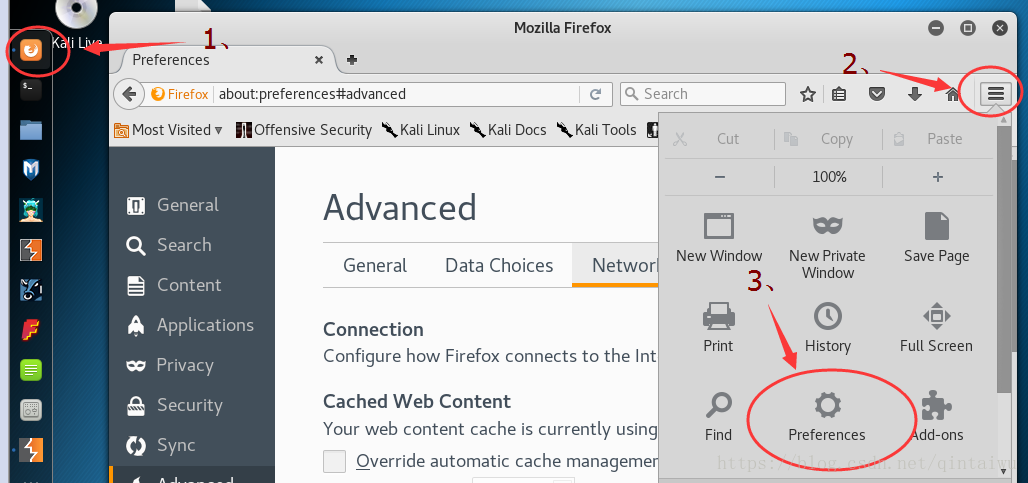Image resolution: width=1028 pixels, height=483 pixels.
Task: Select Privacy in the preferences sidebar
Action: click(x=184, y=365)
